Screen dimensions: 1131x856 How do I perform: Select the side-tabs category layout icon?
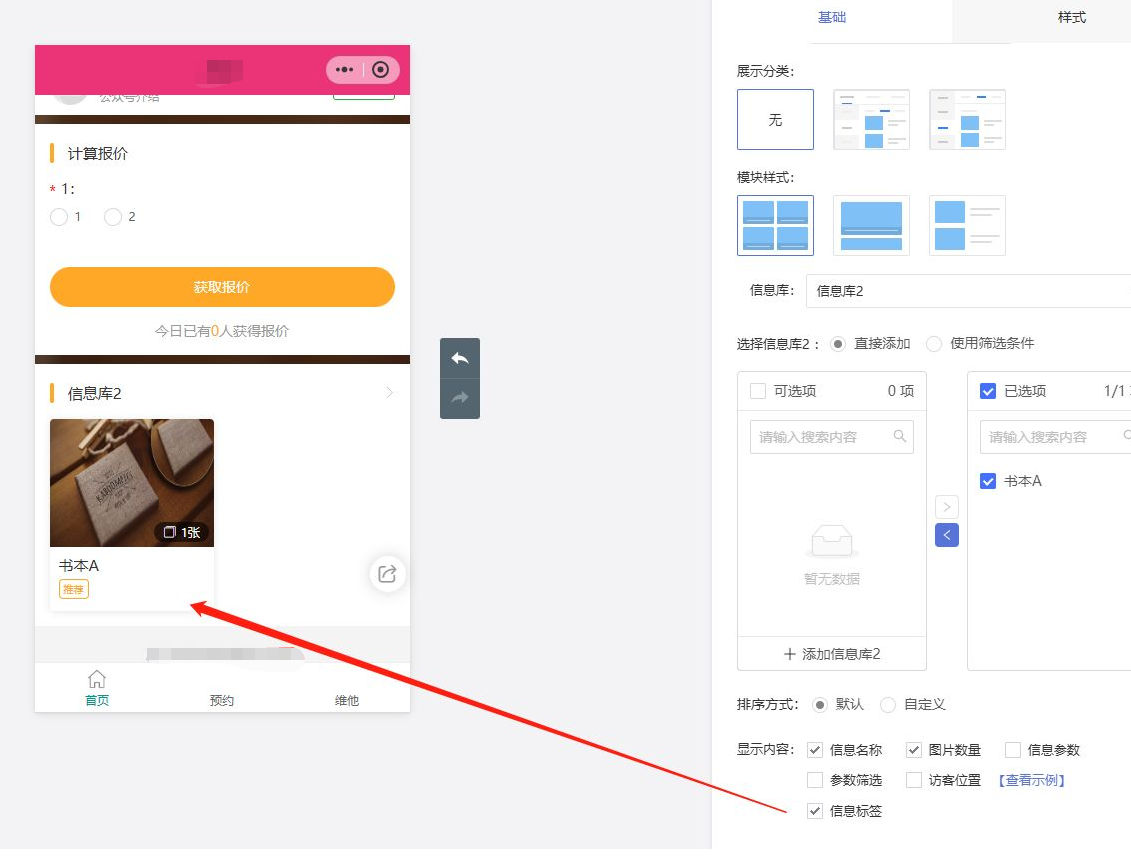[x=967, y=120]
